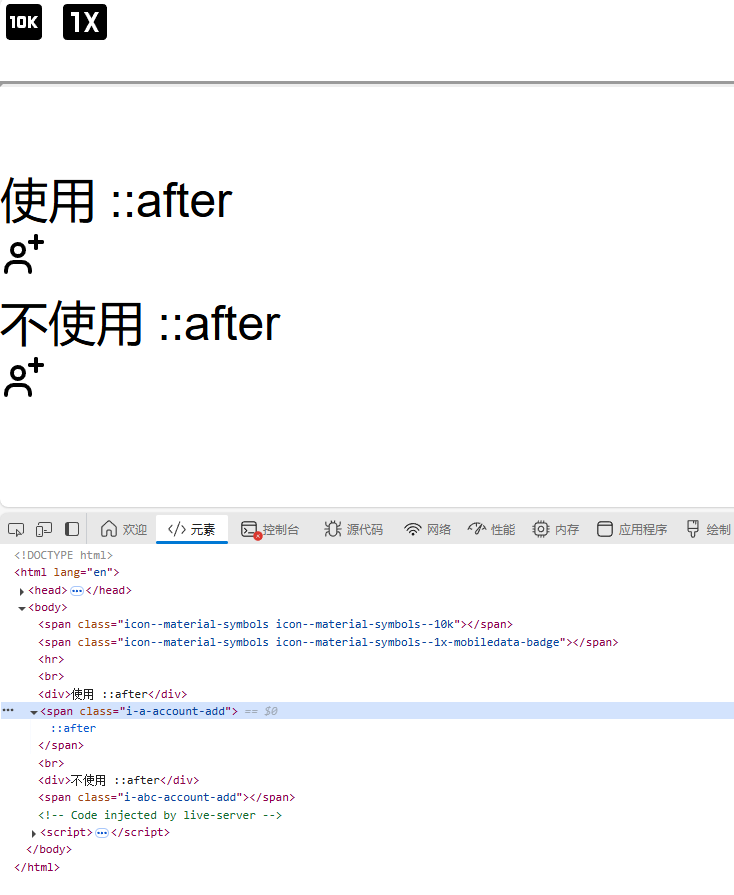734x895 pixels.
Task: Click the account-add icon under 不使用 ::after
Action: click(24, 378)
